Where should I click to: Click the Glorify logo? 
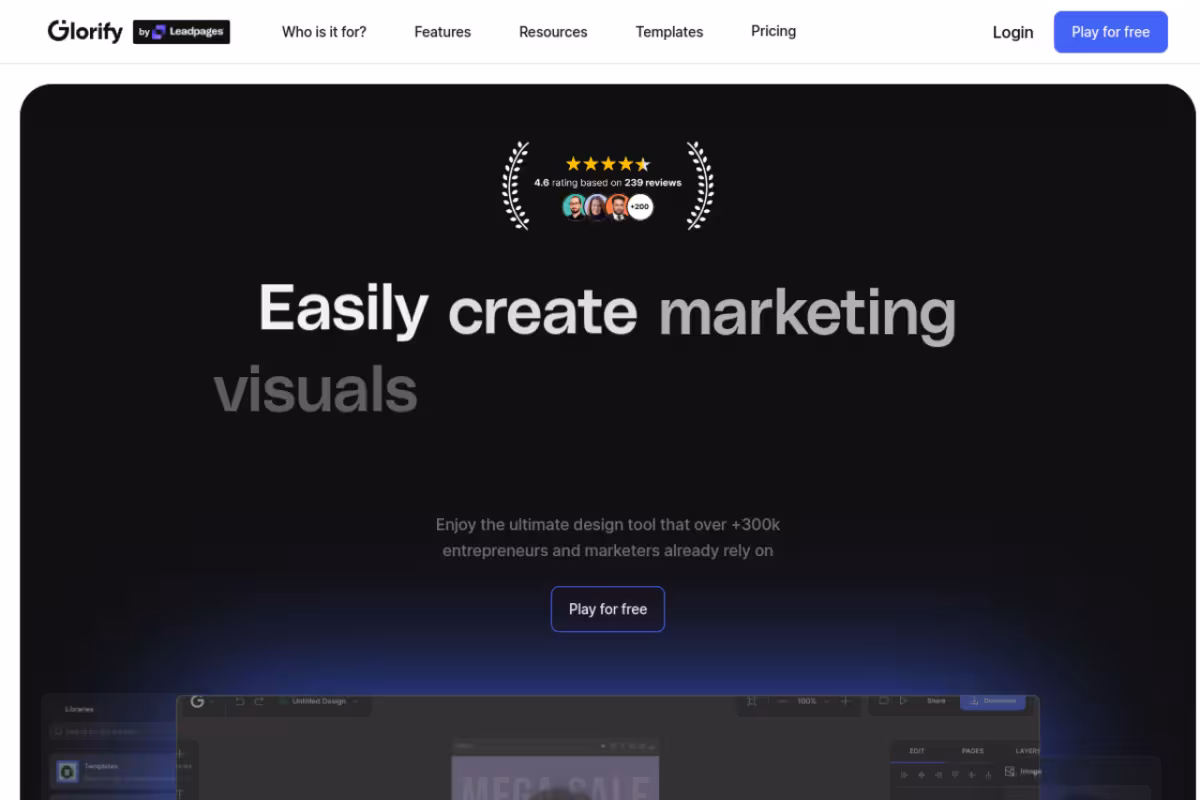85,31
